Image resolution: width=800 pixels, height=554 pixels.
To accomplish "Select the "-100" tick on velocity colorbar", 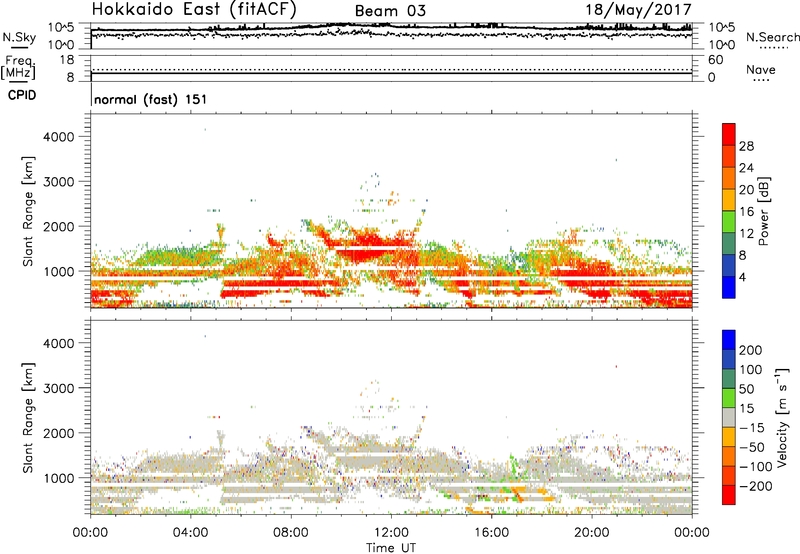I will [756, 467].
